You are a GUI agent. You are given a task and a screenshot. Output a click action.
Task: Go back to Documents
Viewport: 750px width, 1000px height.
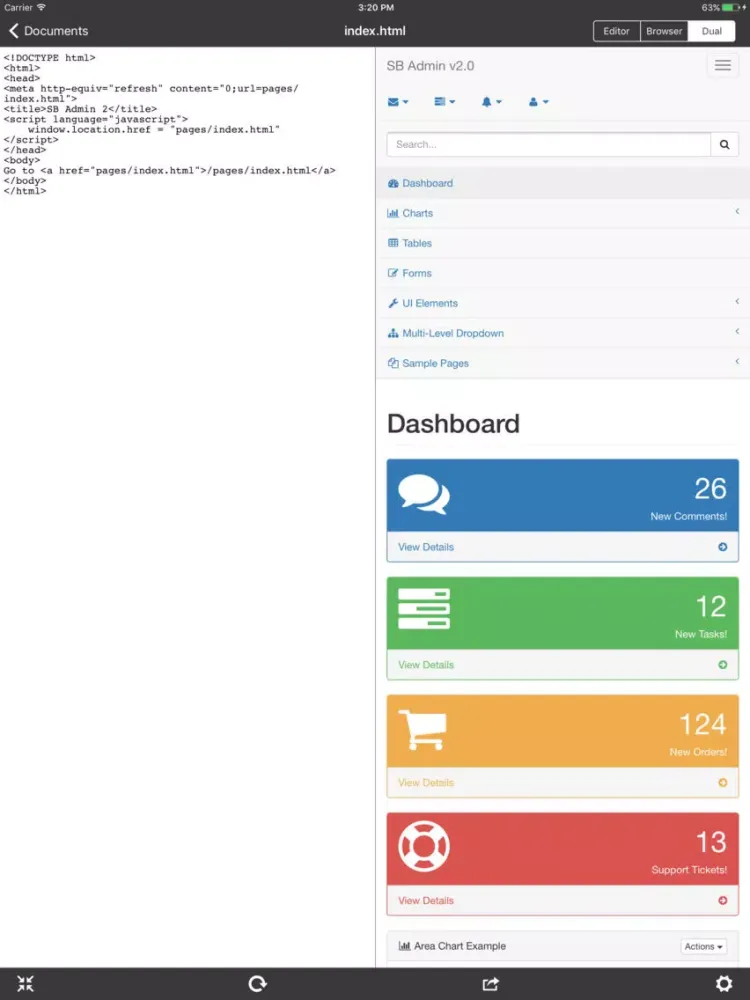(48, 31)
